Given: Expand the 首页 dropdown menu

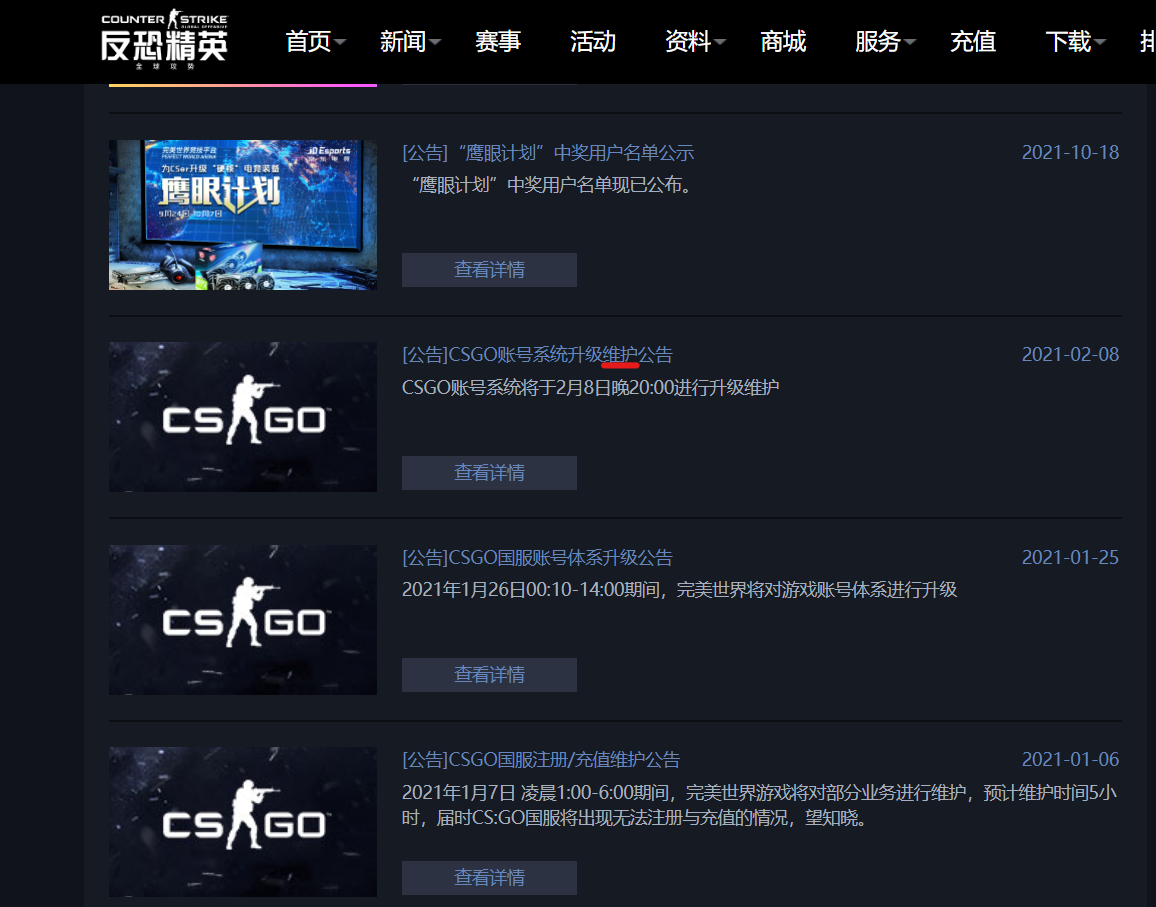Looking at the screenshot, I should click(x=316, y=41).
